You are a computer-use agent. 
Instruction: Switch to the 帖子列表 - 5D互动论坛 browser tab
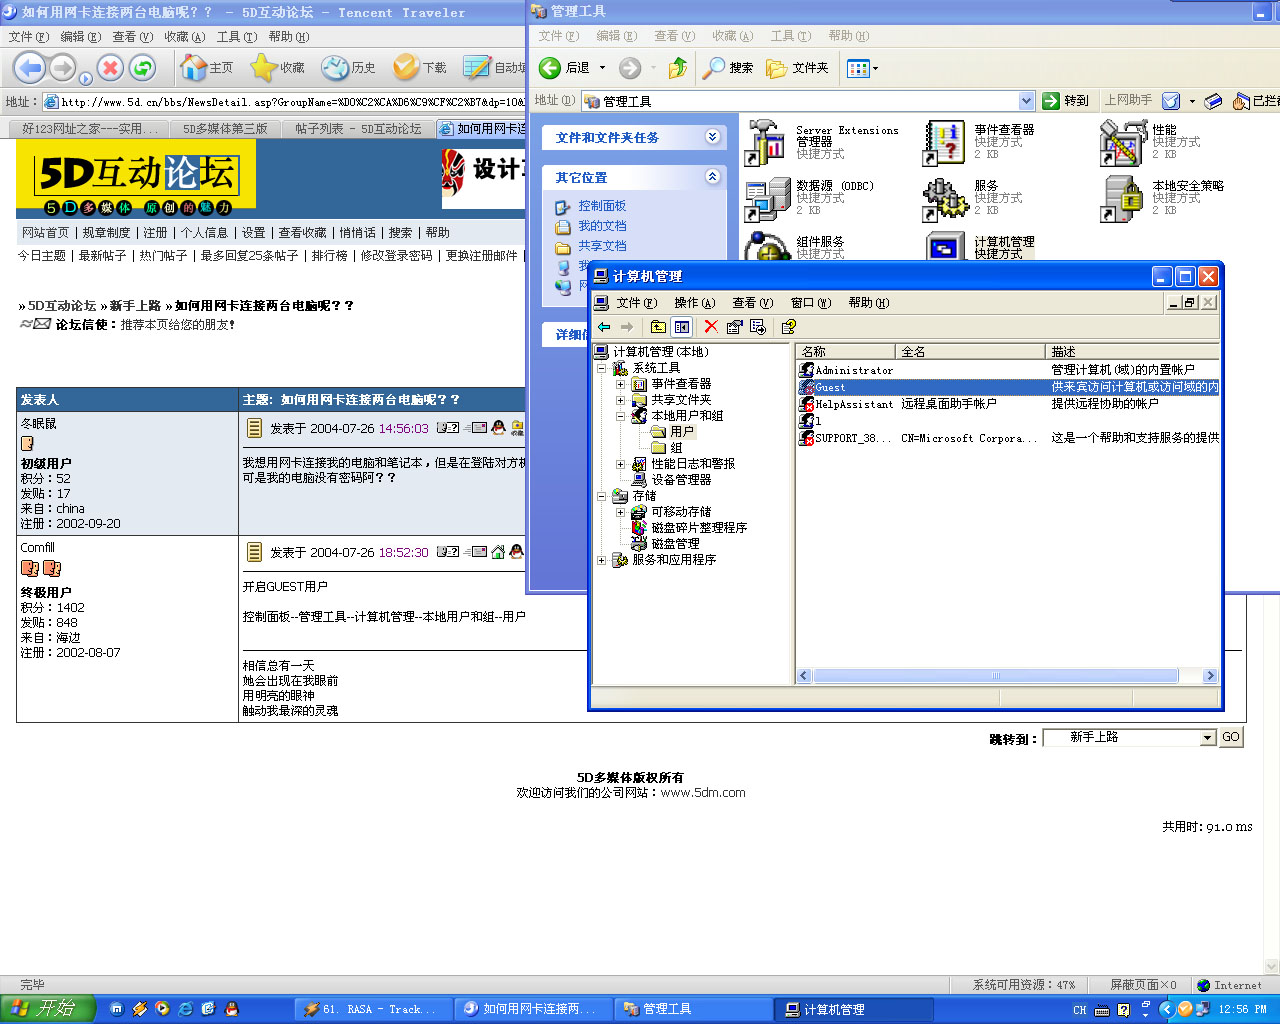pos(358,128)
